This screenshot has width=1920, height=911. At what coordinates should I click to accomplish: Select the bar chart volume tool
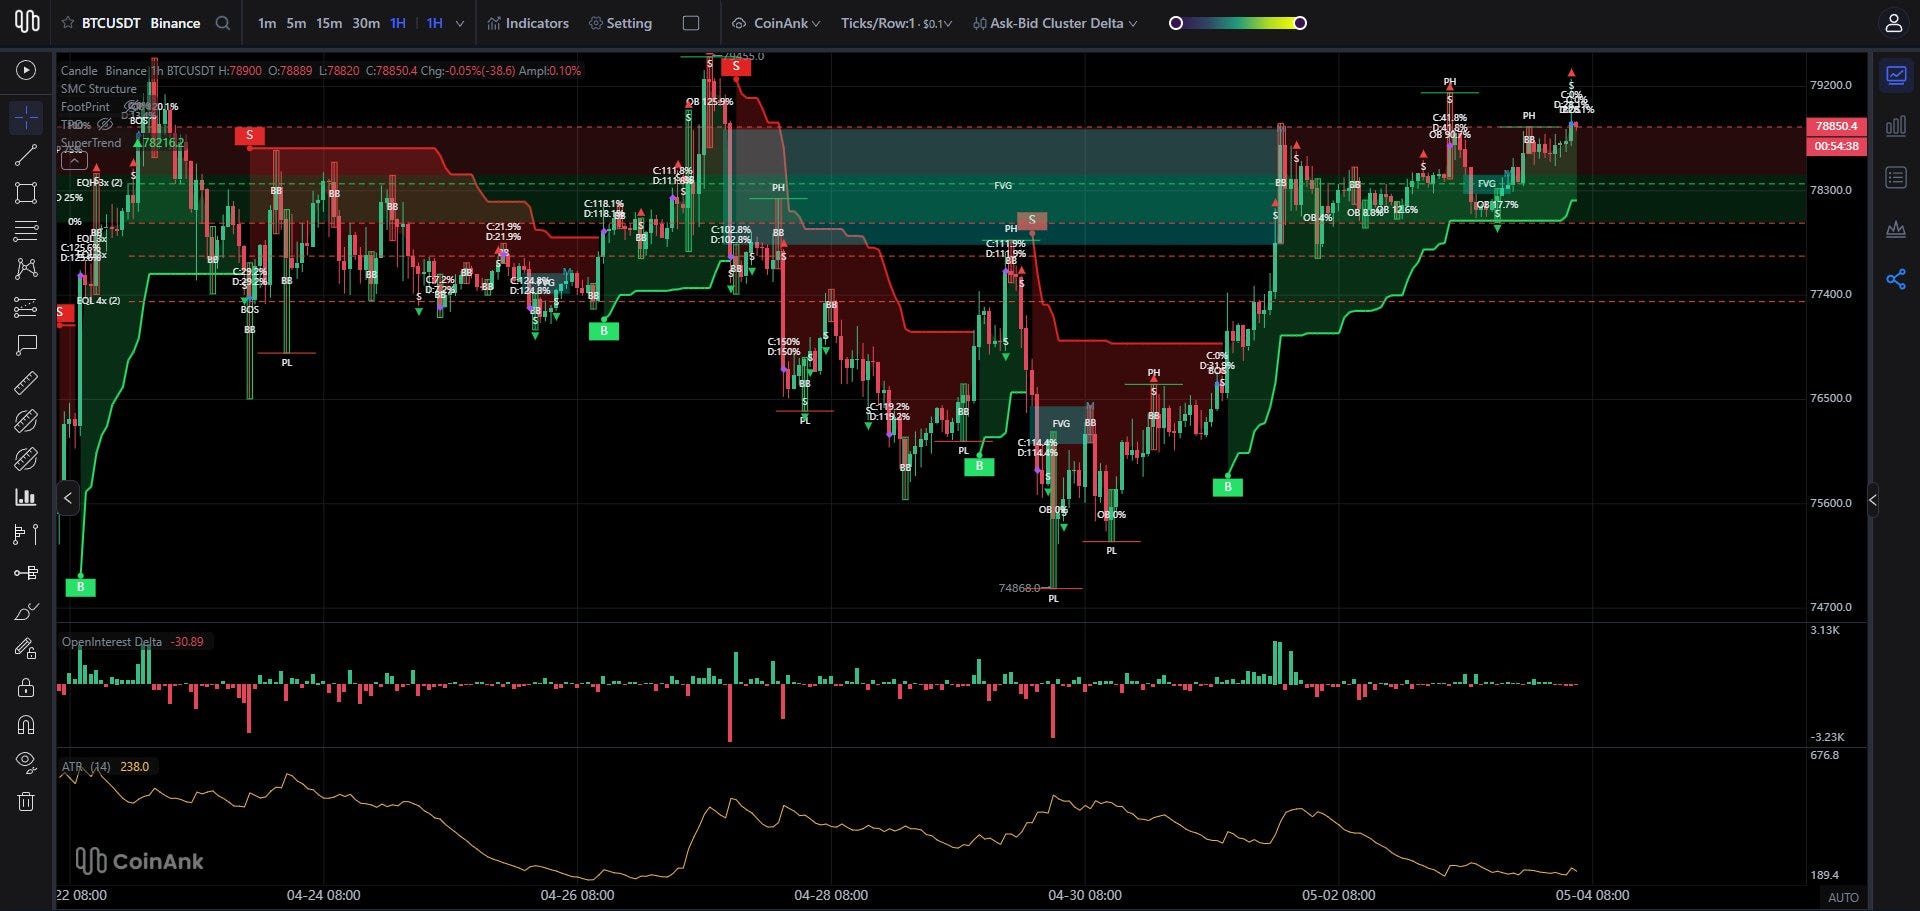pos(26,497)
